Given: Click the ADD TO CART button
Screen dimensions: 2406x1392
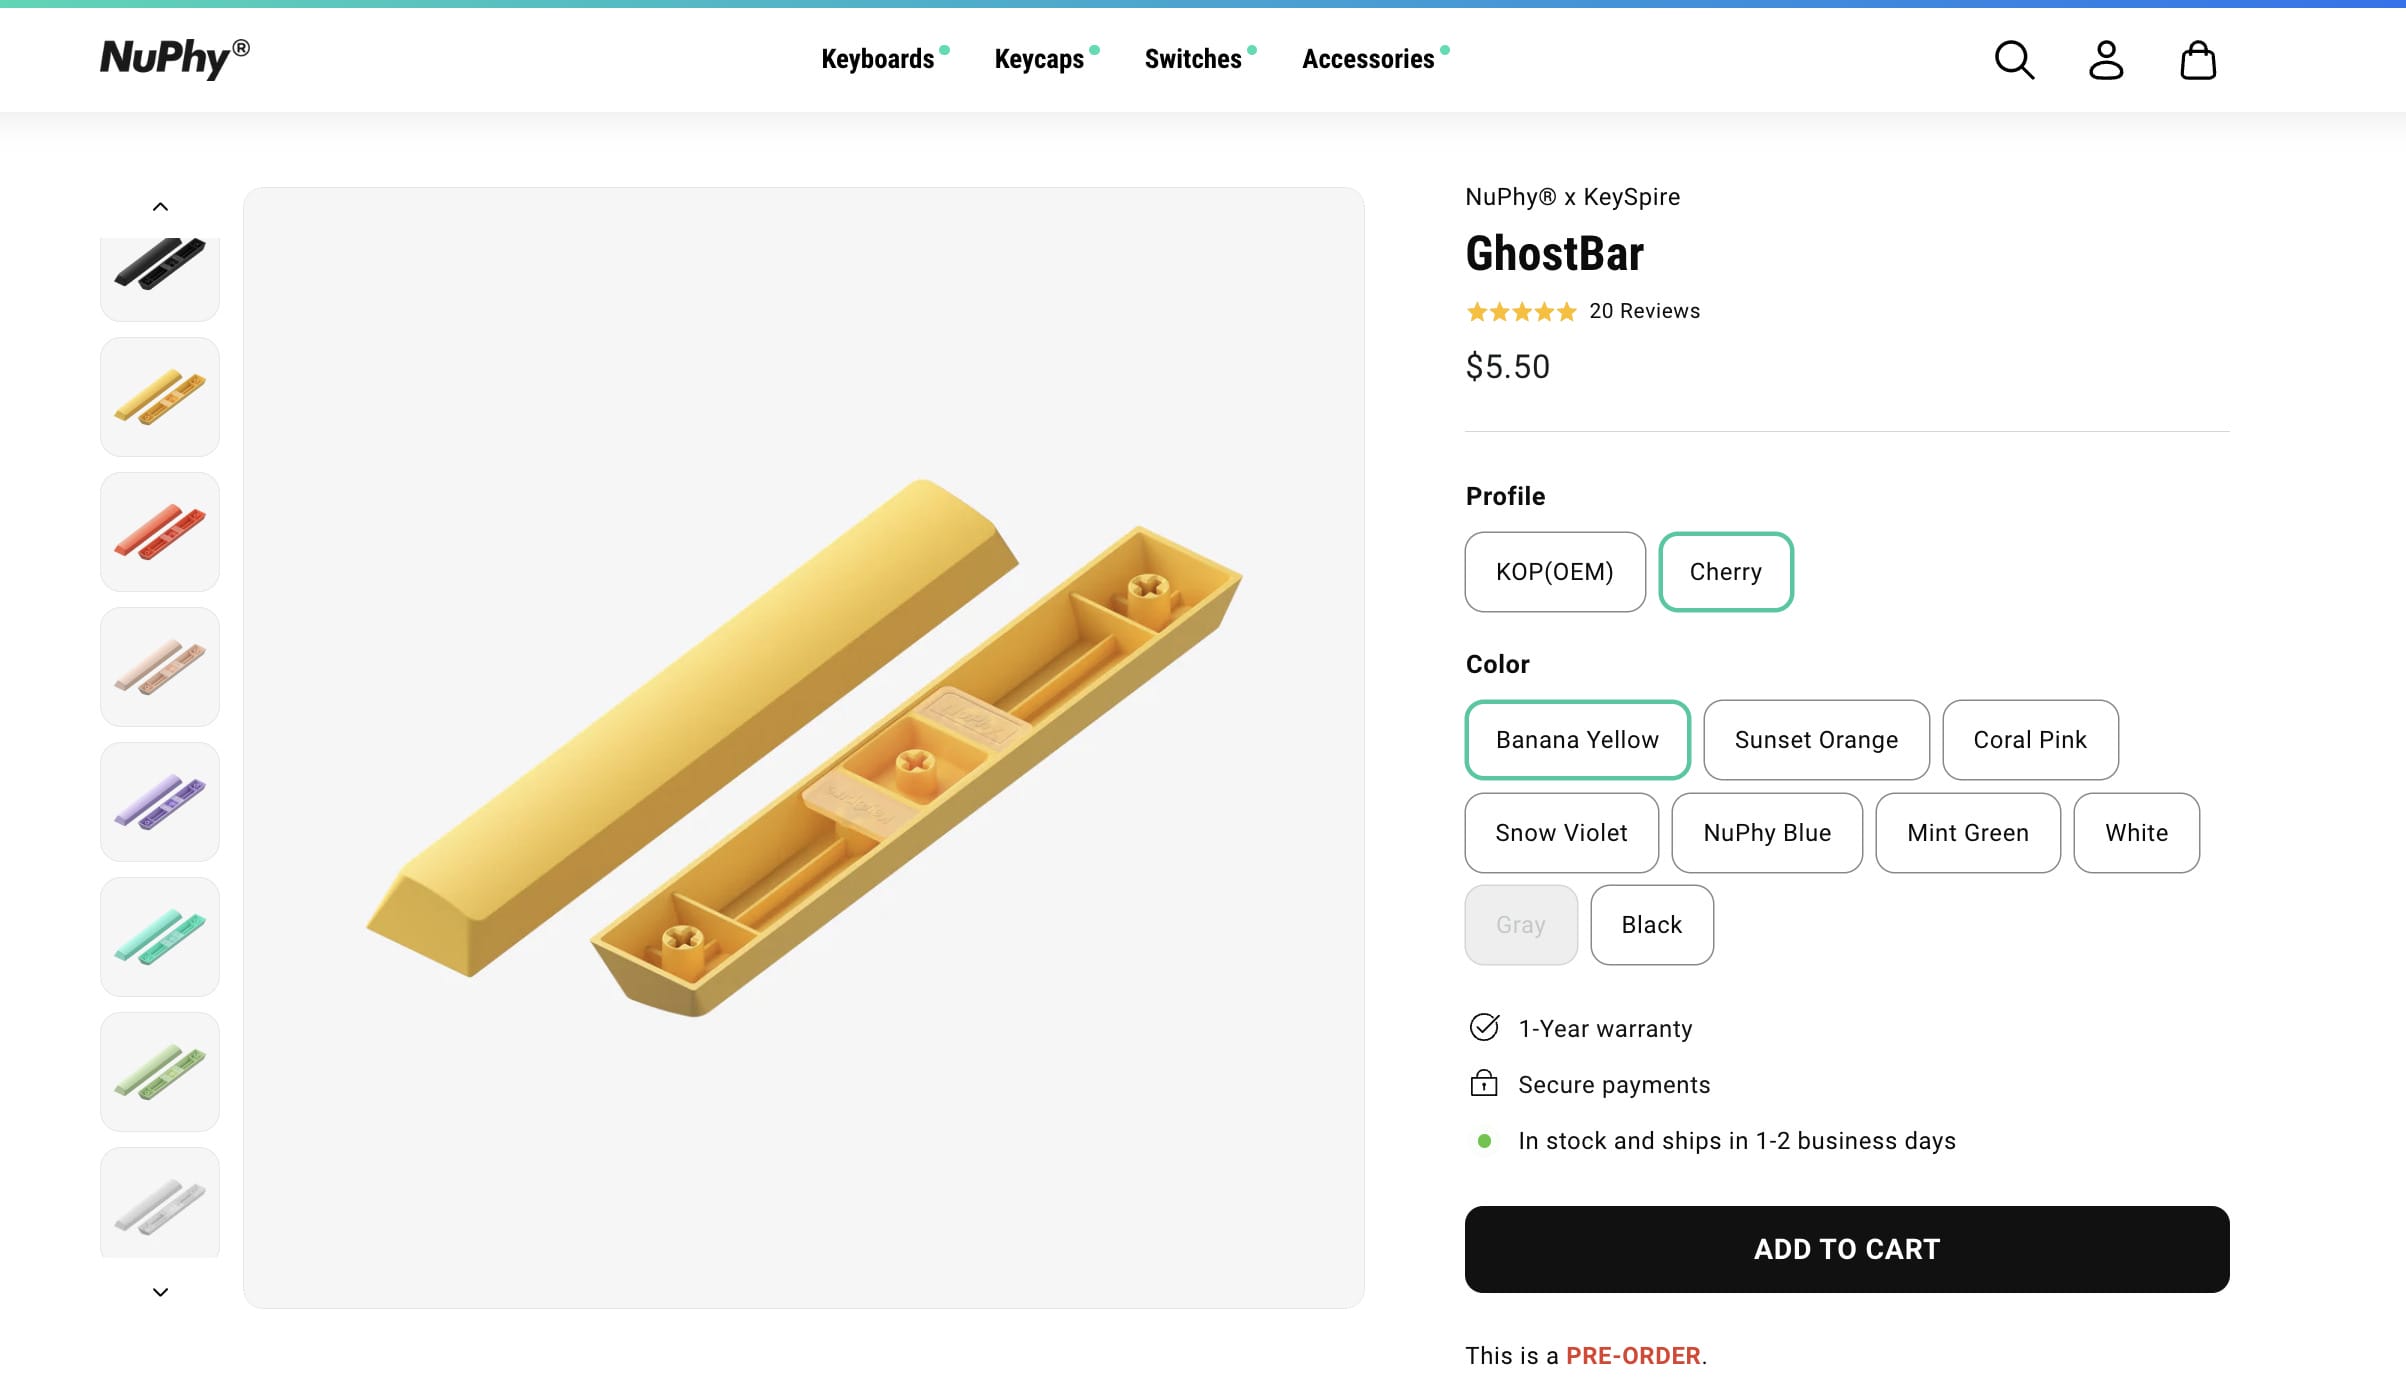Looking at the screenshot, I should 1846,1249.
